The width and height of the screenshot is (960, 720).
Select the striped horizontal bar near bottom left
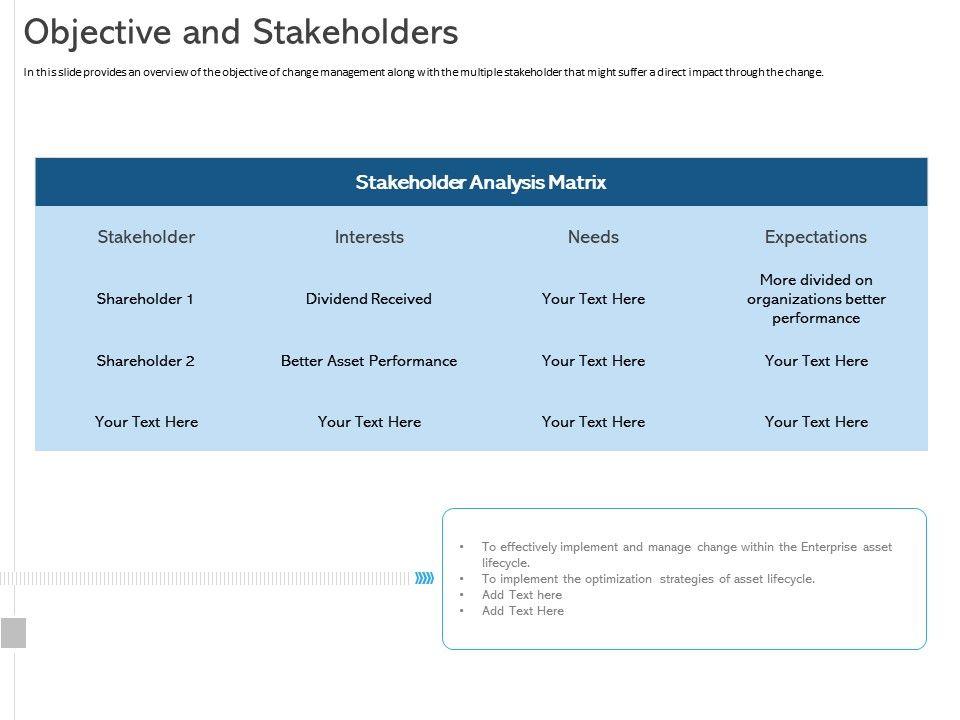(205, 578)
